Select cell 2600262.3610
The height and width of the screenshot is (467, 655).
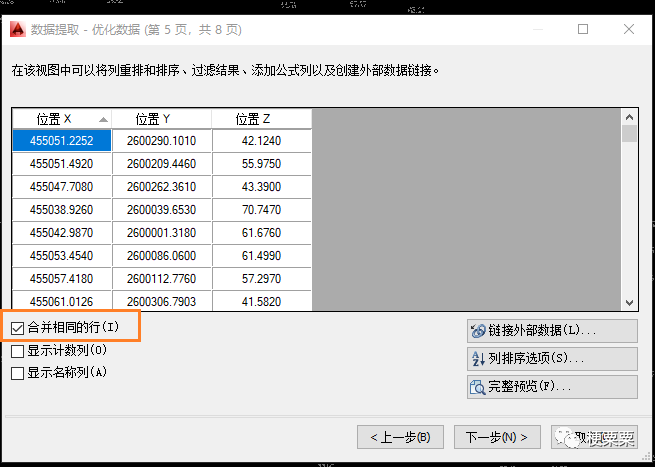tap(162, 187)
